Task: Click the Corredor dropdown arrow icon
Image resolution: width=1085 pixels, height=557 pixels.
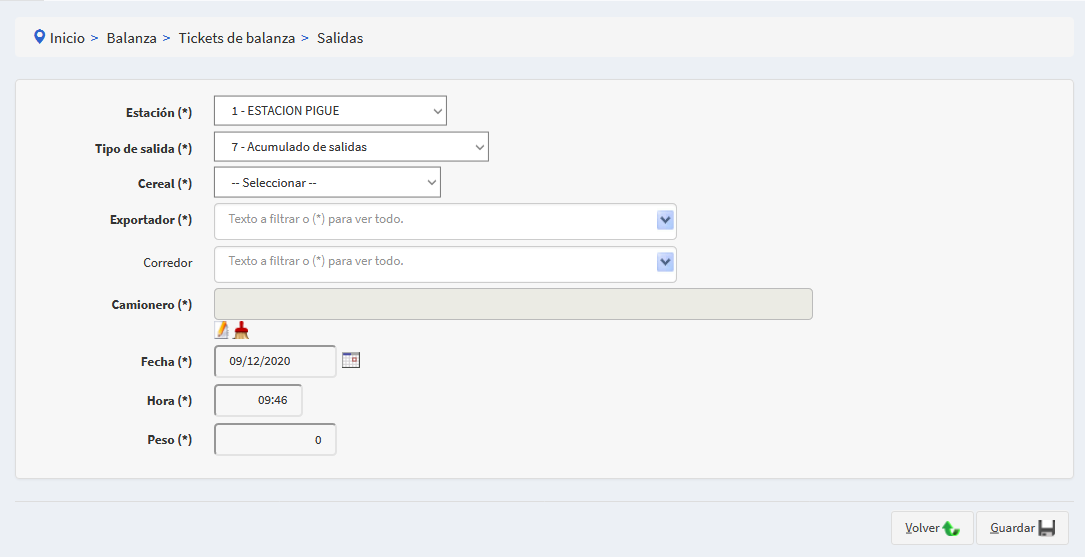Action: [x=665, y=262]
